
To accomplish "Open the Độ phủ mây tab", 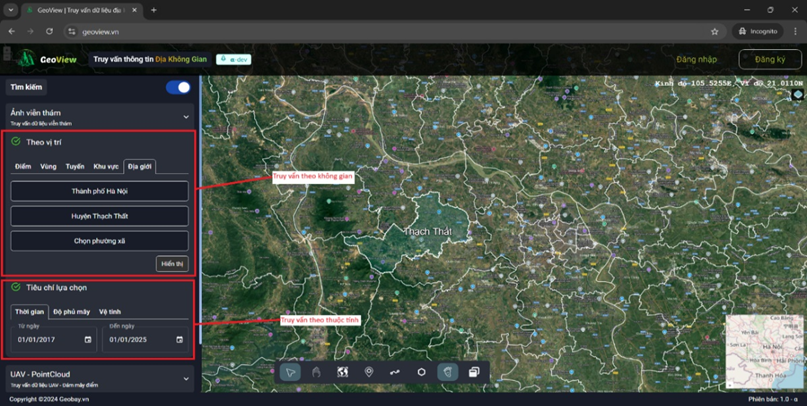I will pos(71,312).
